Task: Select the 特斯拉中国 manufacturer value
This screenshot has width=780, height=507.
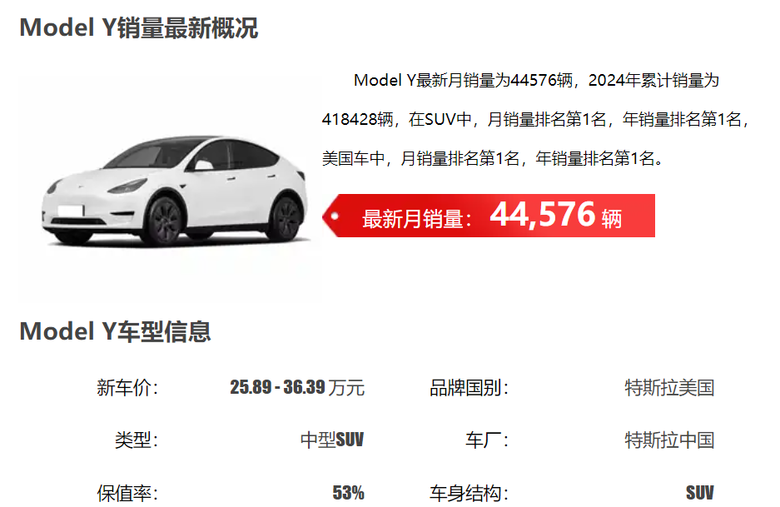Action: (x=670, y=440)
